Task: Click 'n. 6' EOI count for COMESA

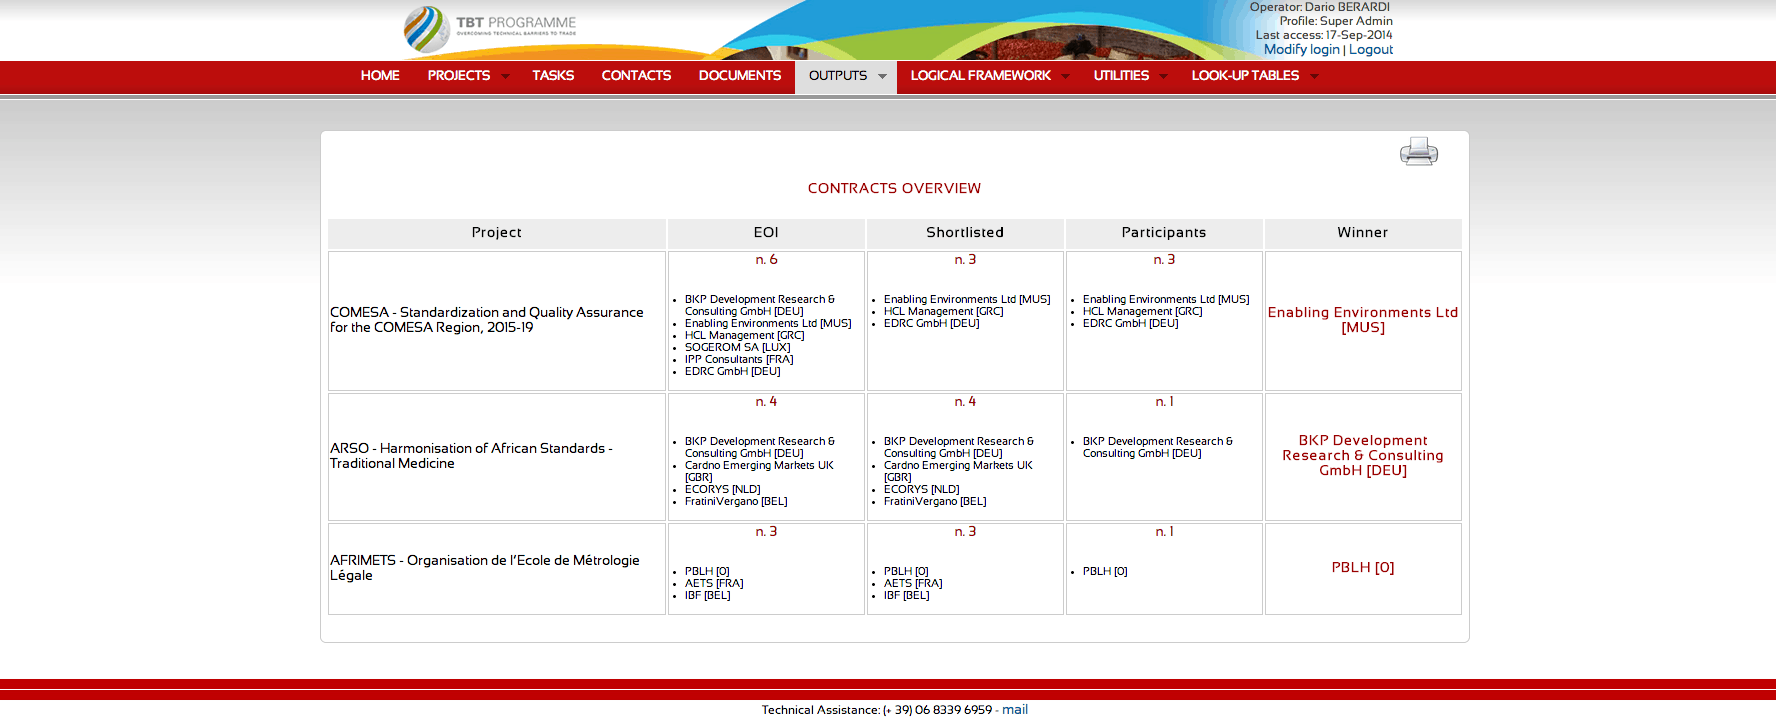Action: click(766, 260)
